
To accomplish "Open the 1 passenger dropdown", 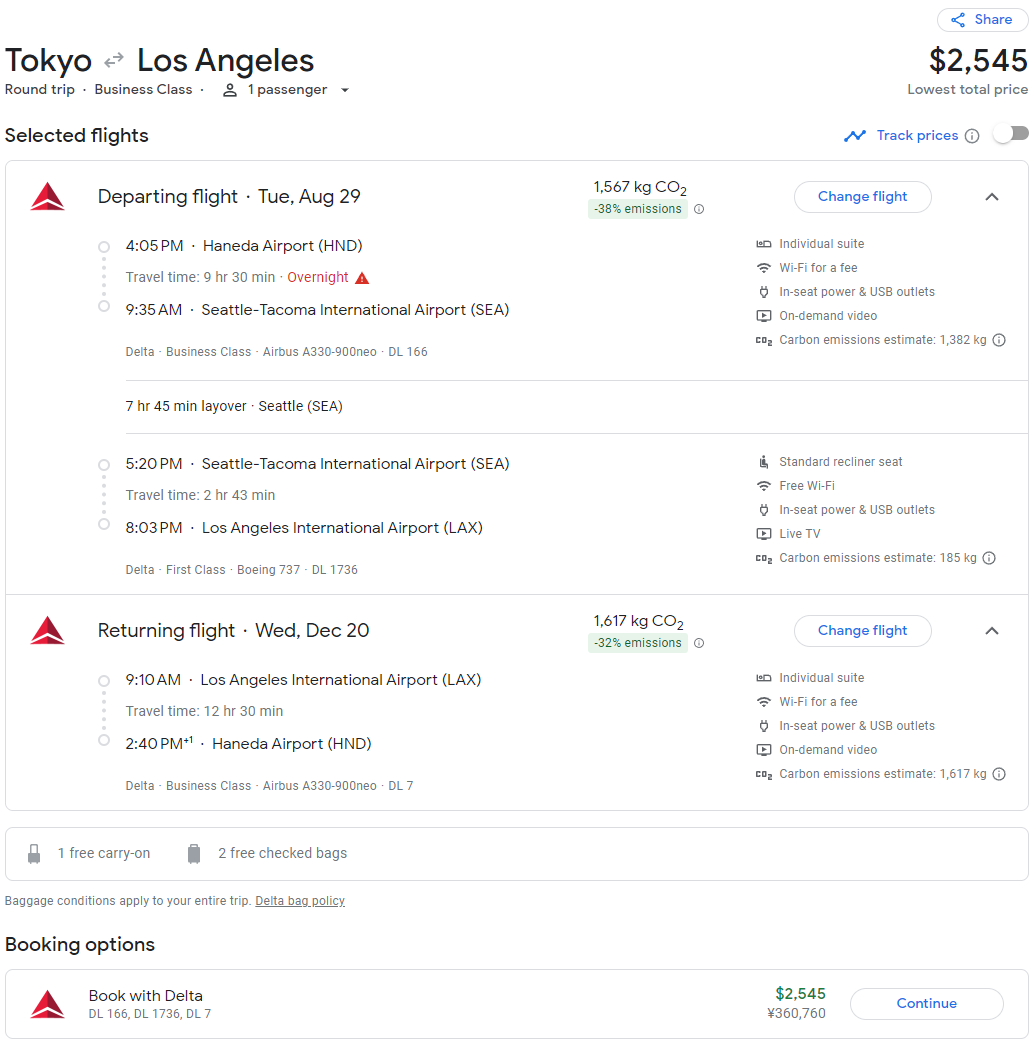I will coord(286,90).
